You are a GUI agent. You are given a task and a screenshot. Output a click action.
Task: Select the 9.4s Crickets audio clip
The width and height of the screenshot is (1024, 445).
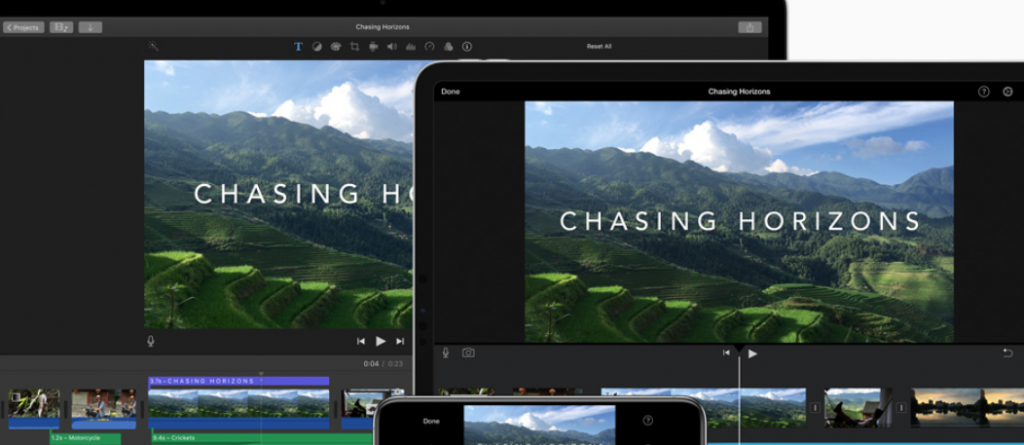(261, 438)
